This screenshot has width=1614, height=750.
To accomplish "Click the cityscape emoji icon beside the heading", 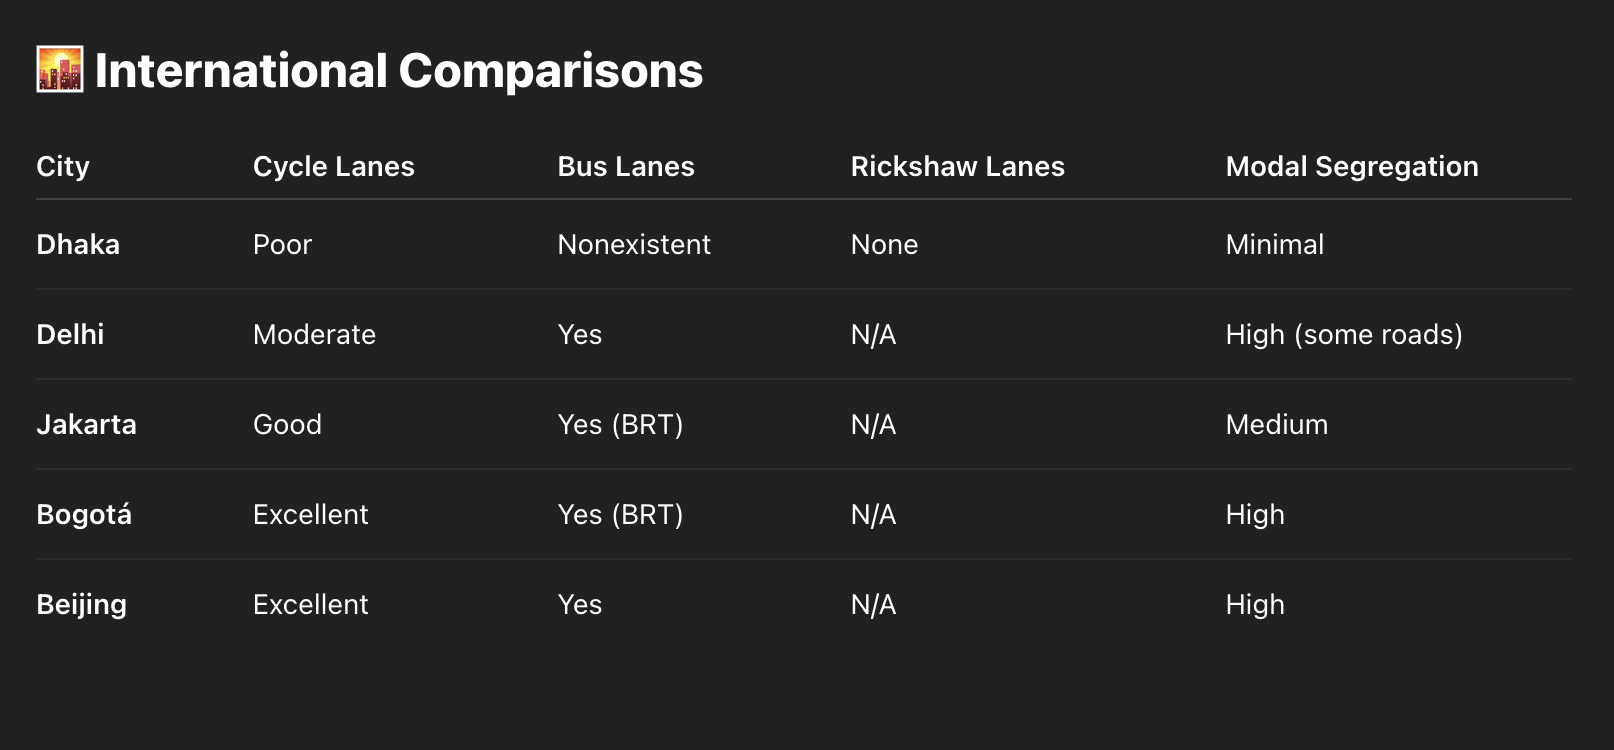I will click(x=60, y=70).
